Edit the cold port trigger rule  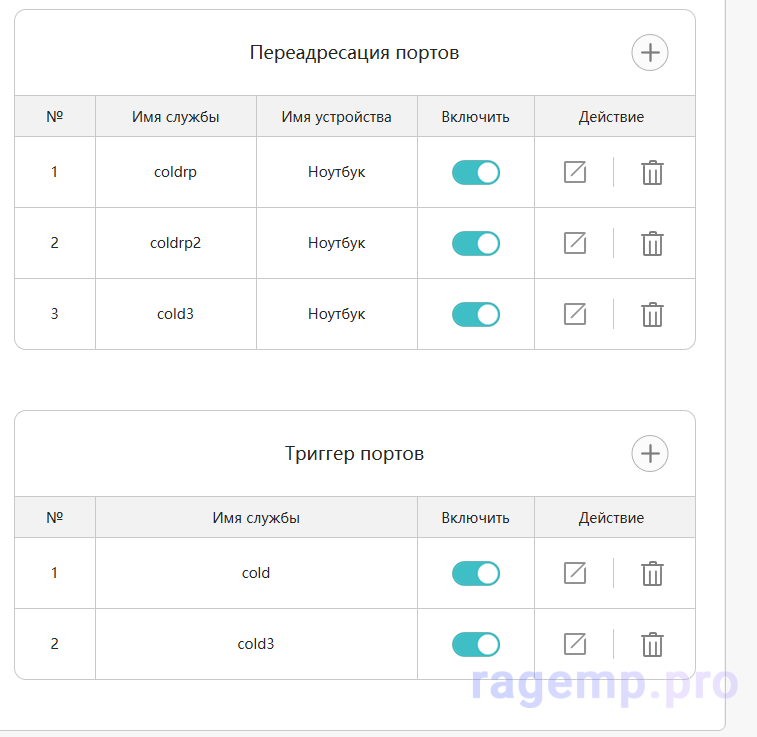click(x=575, y=573)
